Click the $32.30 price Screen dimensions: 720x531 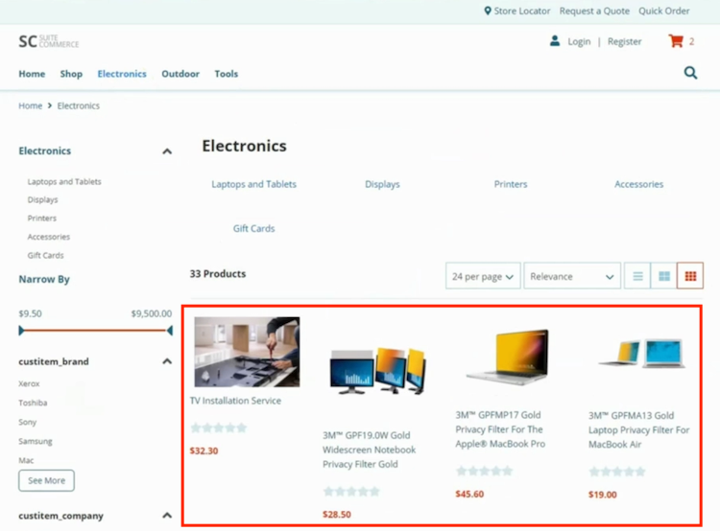[204, 451]
